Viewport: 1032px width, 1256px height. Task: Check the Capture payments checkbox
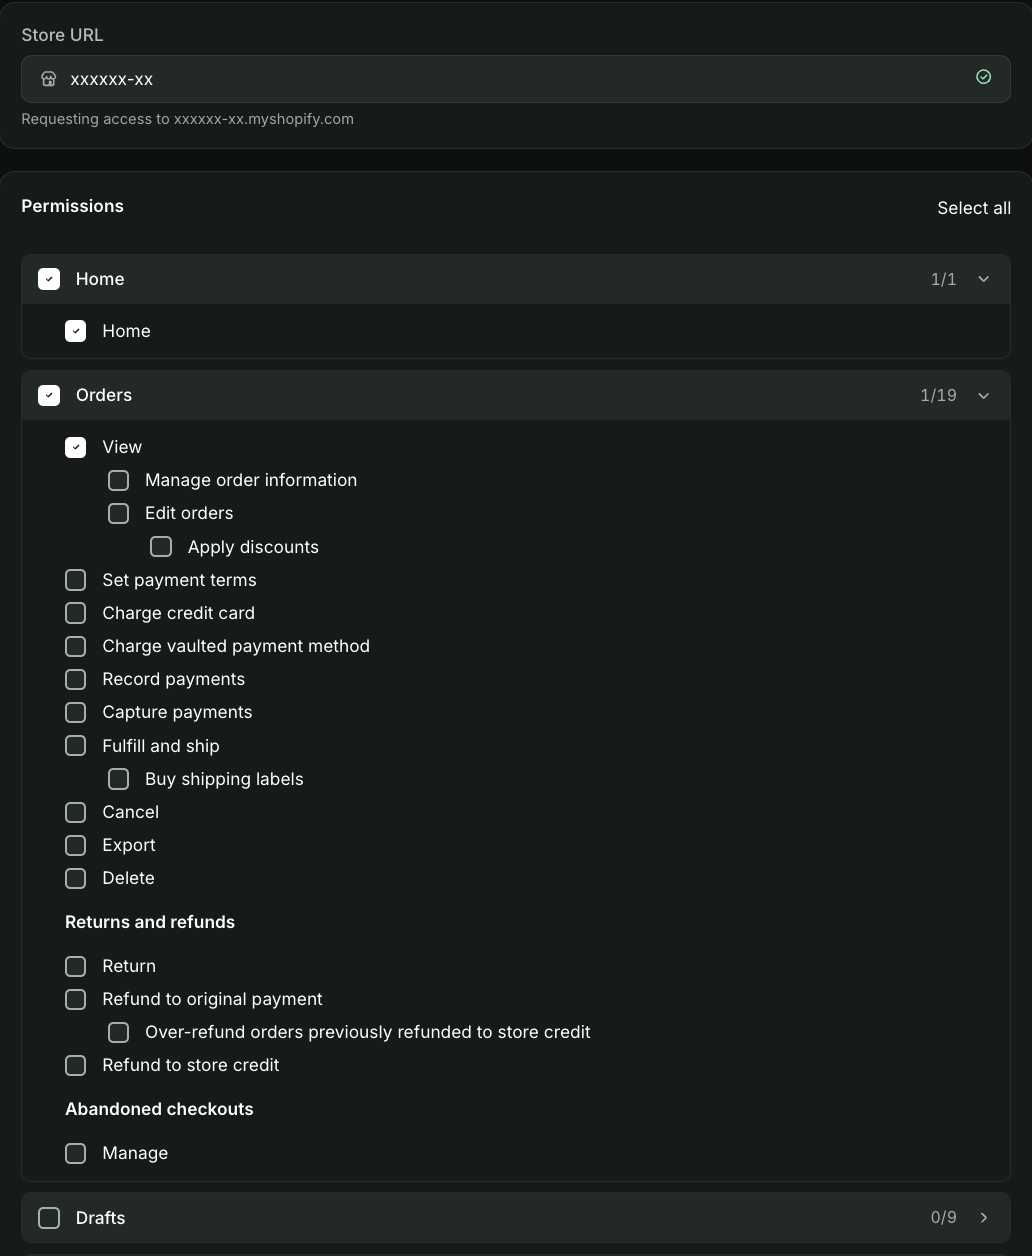point(76,712)
